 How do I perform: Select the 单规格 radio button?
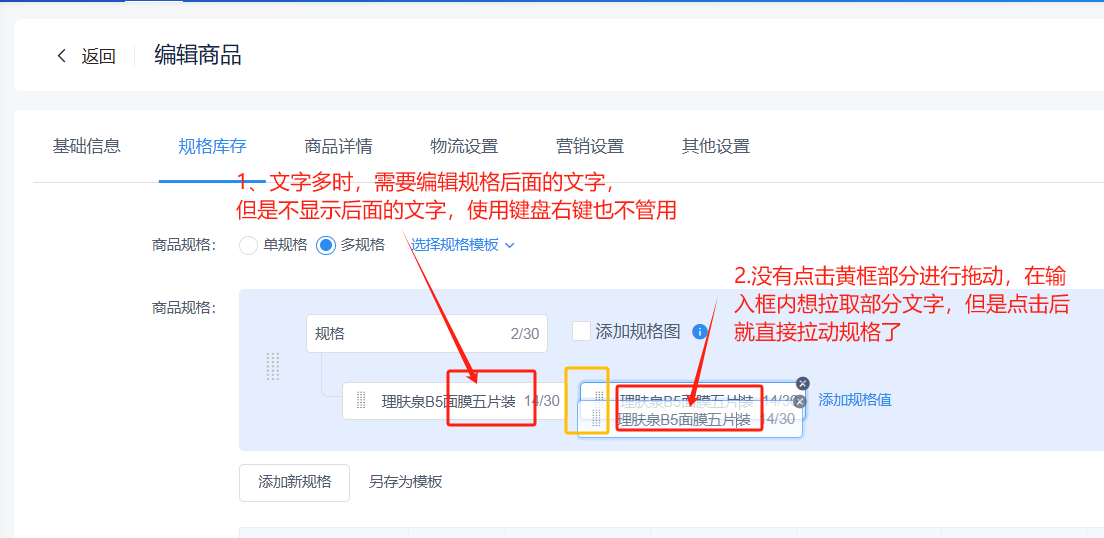[x=249, y=245]
